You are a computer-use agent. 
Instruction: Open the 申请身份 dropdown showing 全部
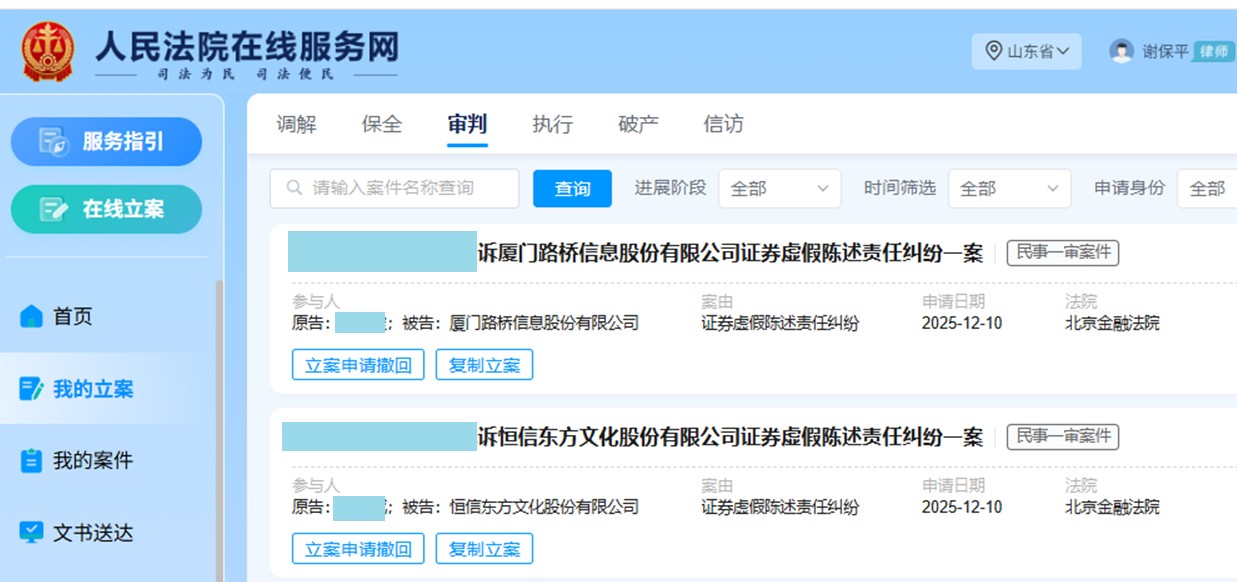pyautogui.click(x=1207, y=188)
